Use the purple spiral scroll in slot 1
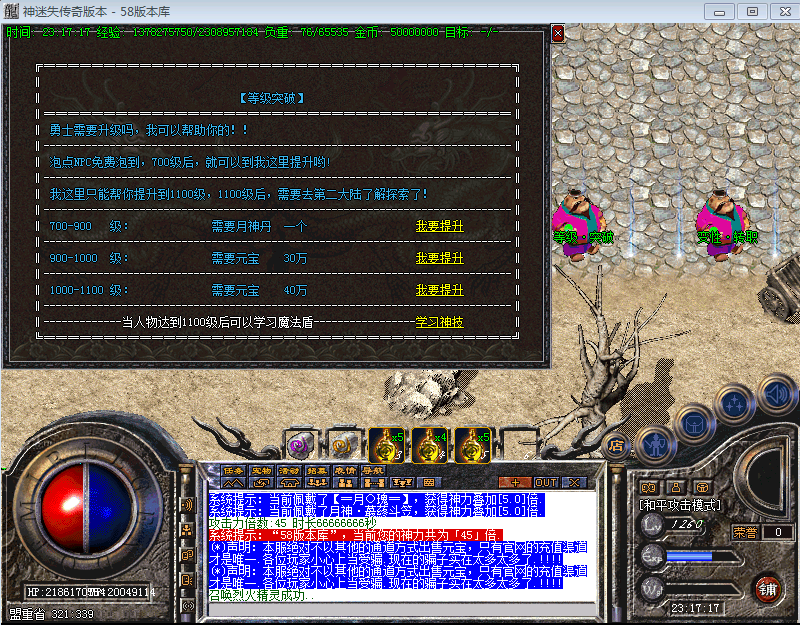This screenshot has width=800, height=625. click(301, 445)
